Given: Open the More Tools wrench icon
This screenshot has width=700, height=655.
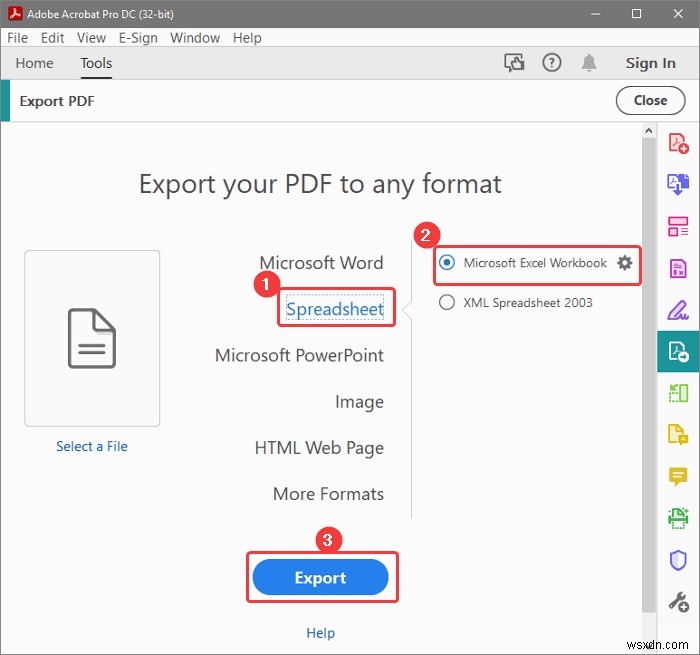Looking at the screenshot, I should [x=678, y=602].
